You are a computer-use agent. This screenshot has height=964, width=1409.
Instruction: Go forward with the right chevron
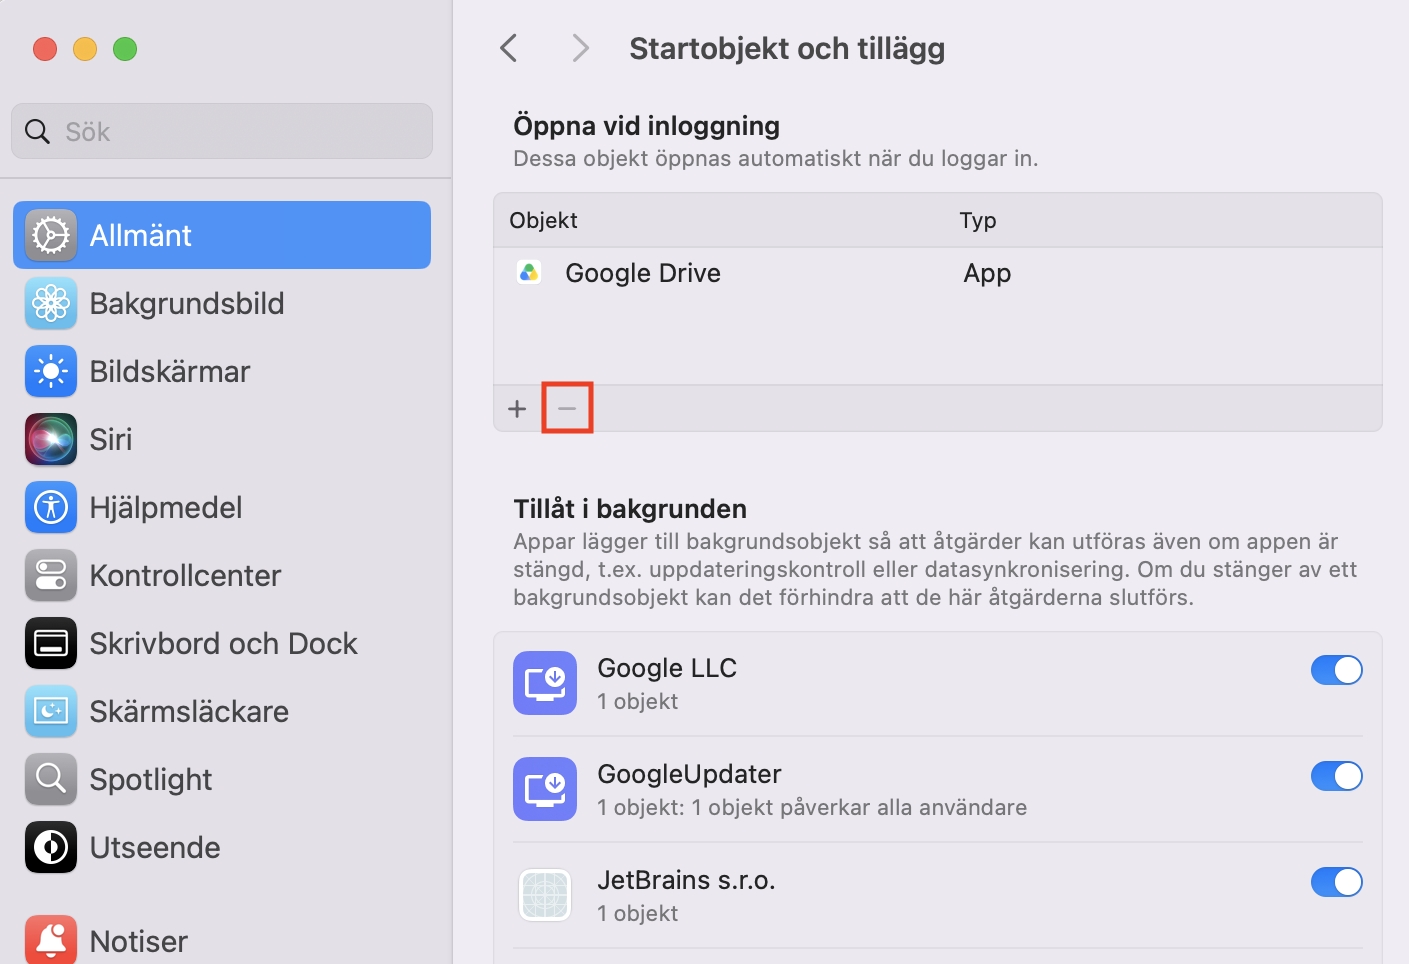pyautogui.click(x=580, y=48)
